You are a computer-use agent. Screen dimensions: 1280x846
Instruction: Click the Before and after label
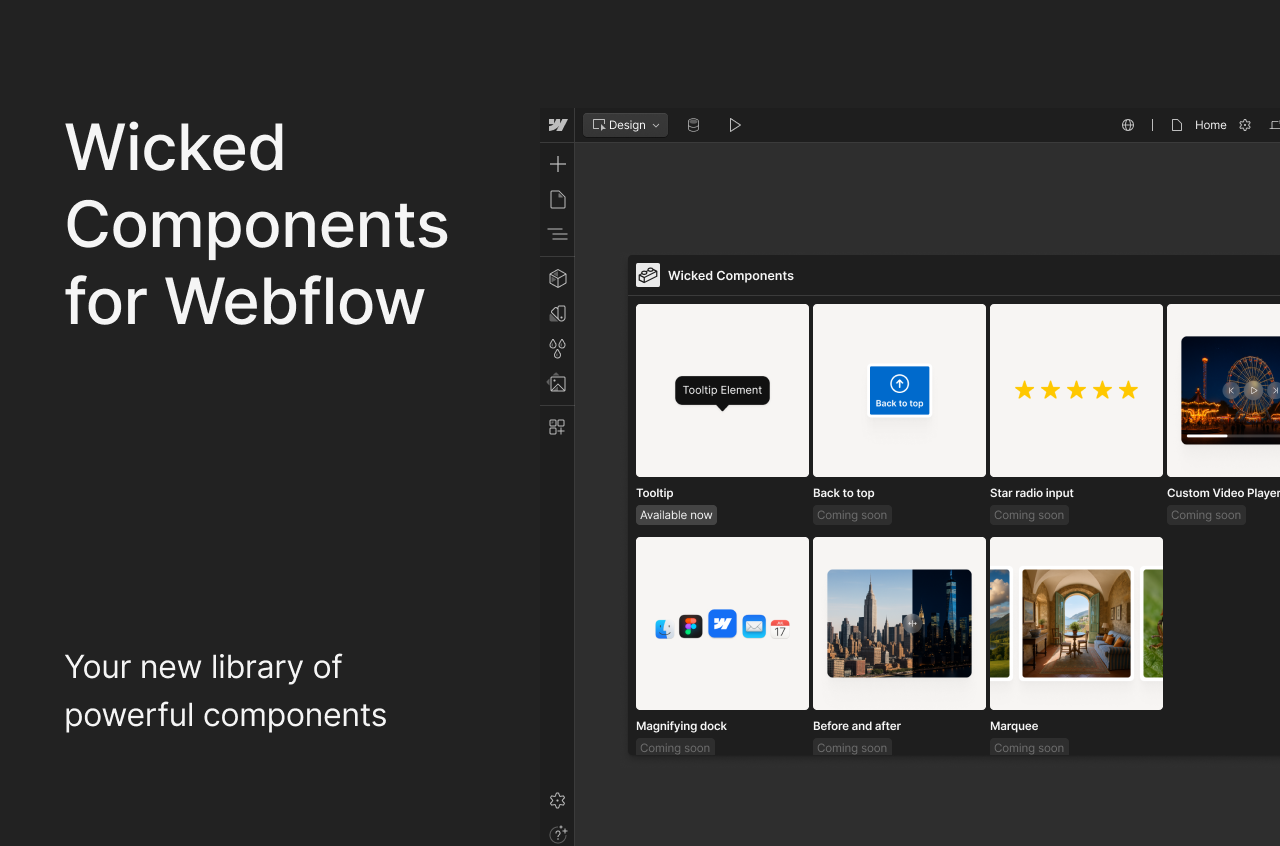click(857, 726)
